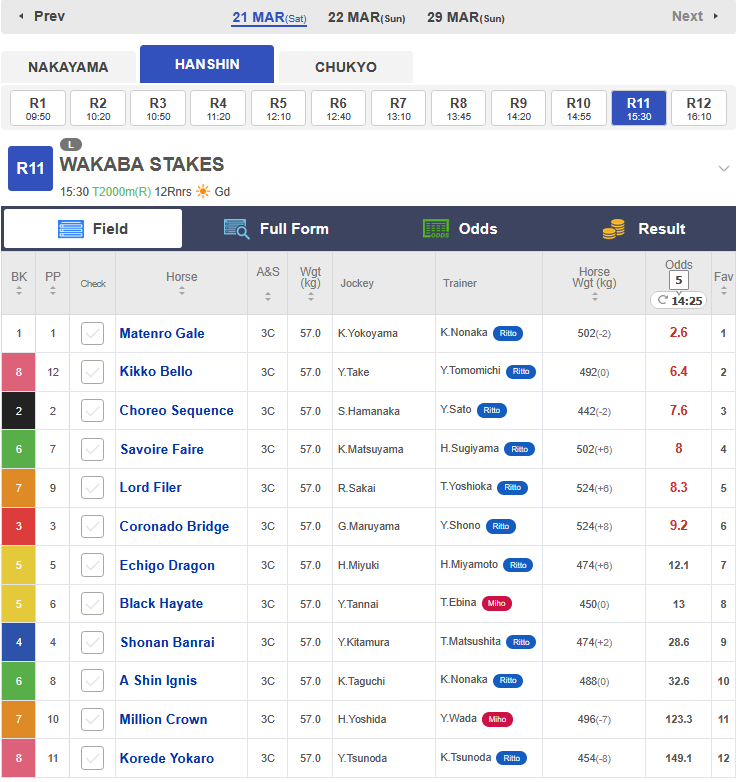The width and height of the screenshot is (742, 782).
Task: Click the Result gold coins icon
Action: pos(613,229)
